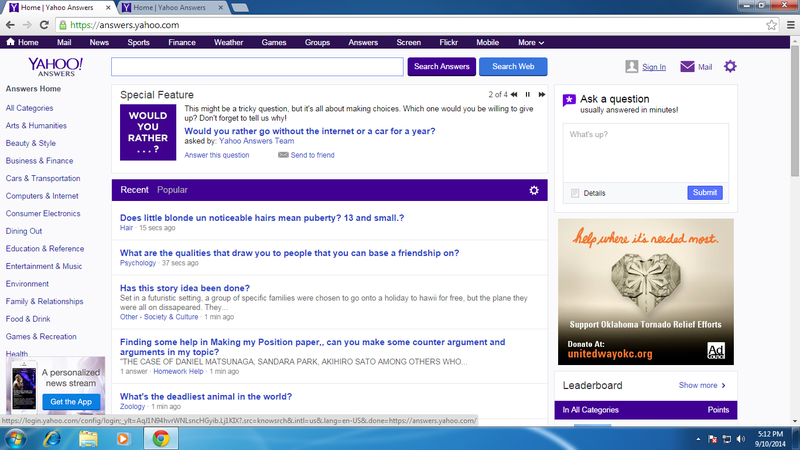Click the Homework Help category link
The image size is (800, 450).
[x=178, y=371]
